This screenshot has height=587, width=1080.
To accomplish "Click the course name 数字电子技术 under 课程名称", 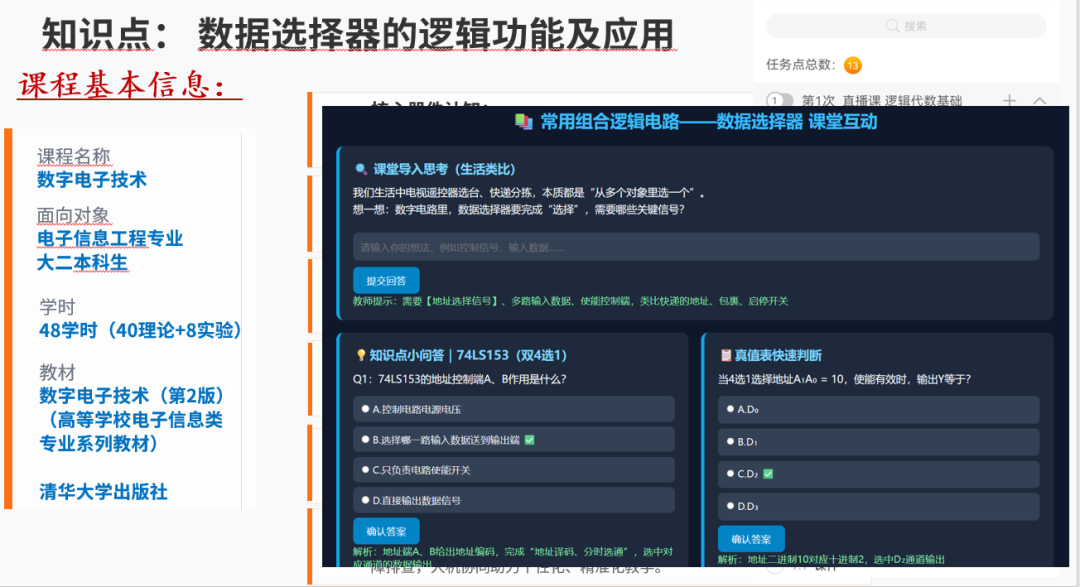I will [92, 180].
